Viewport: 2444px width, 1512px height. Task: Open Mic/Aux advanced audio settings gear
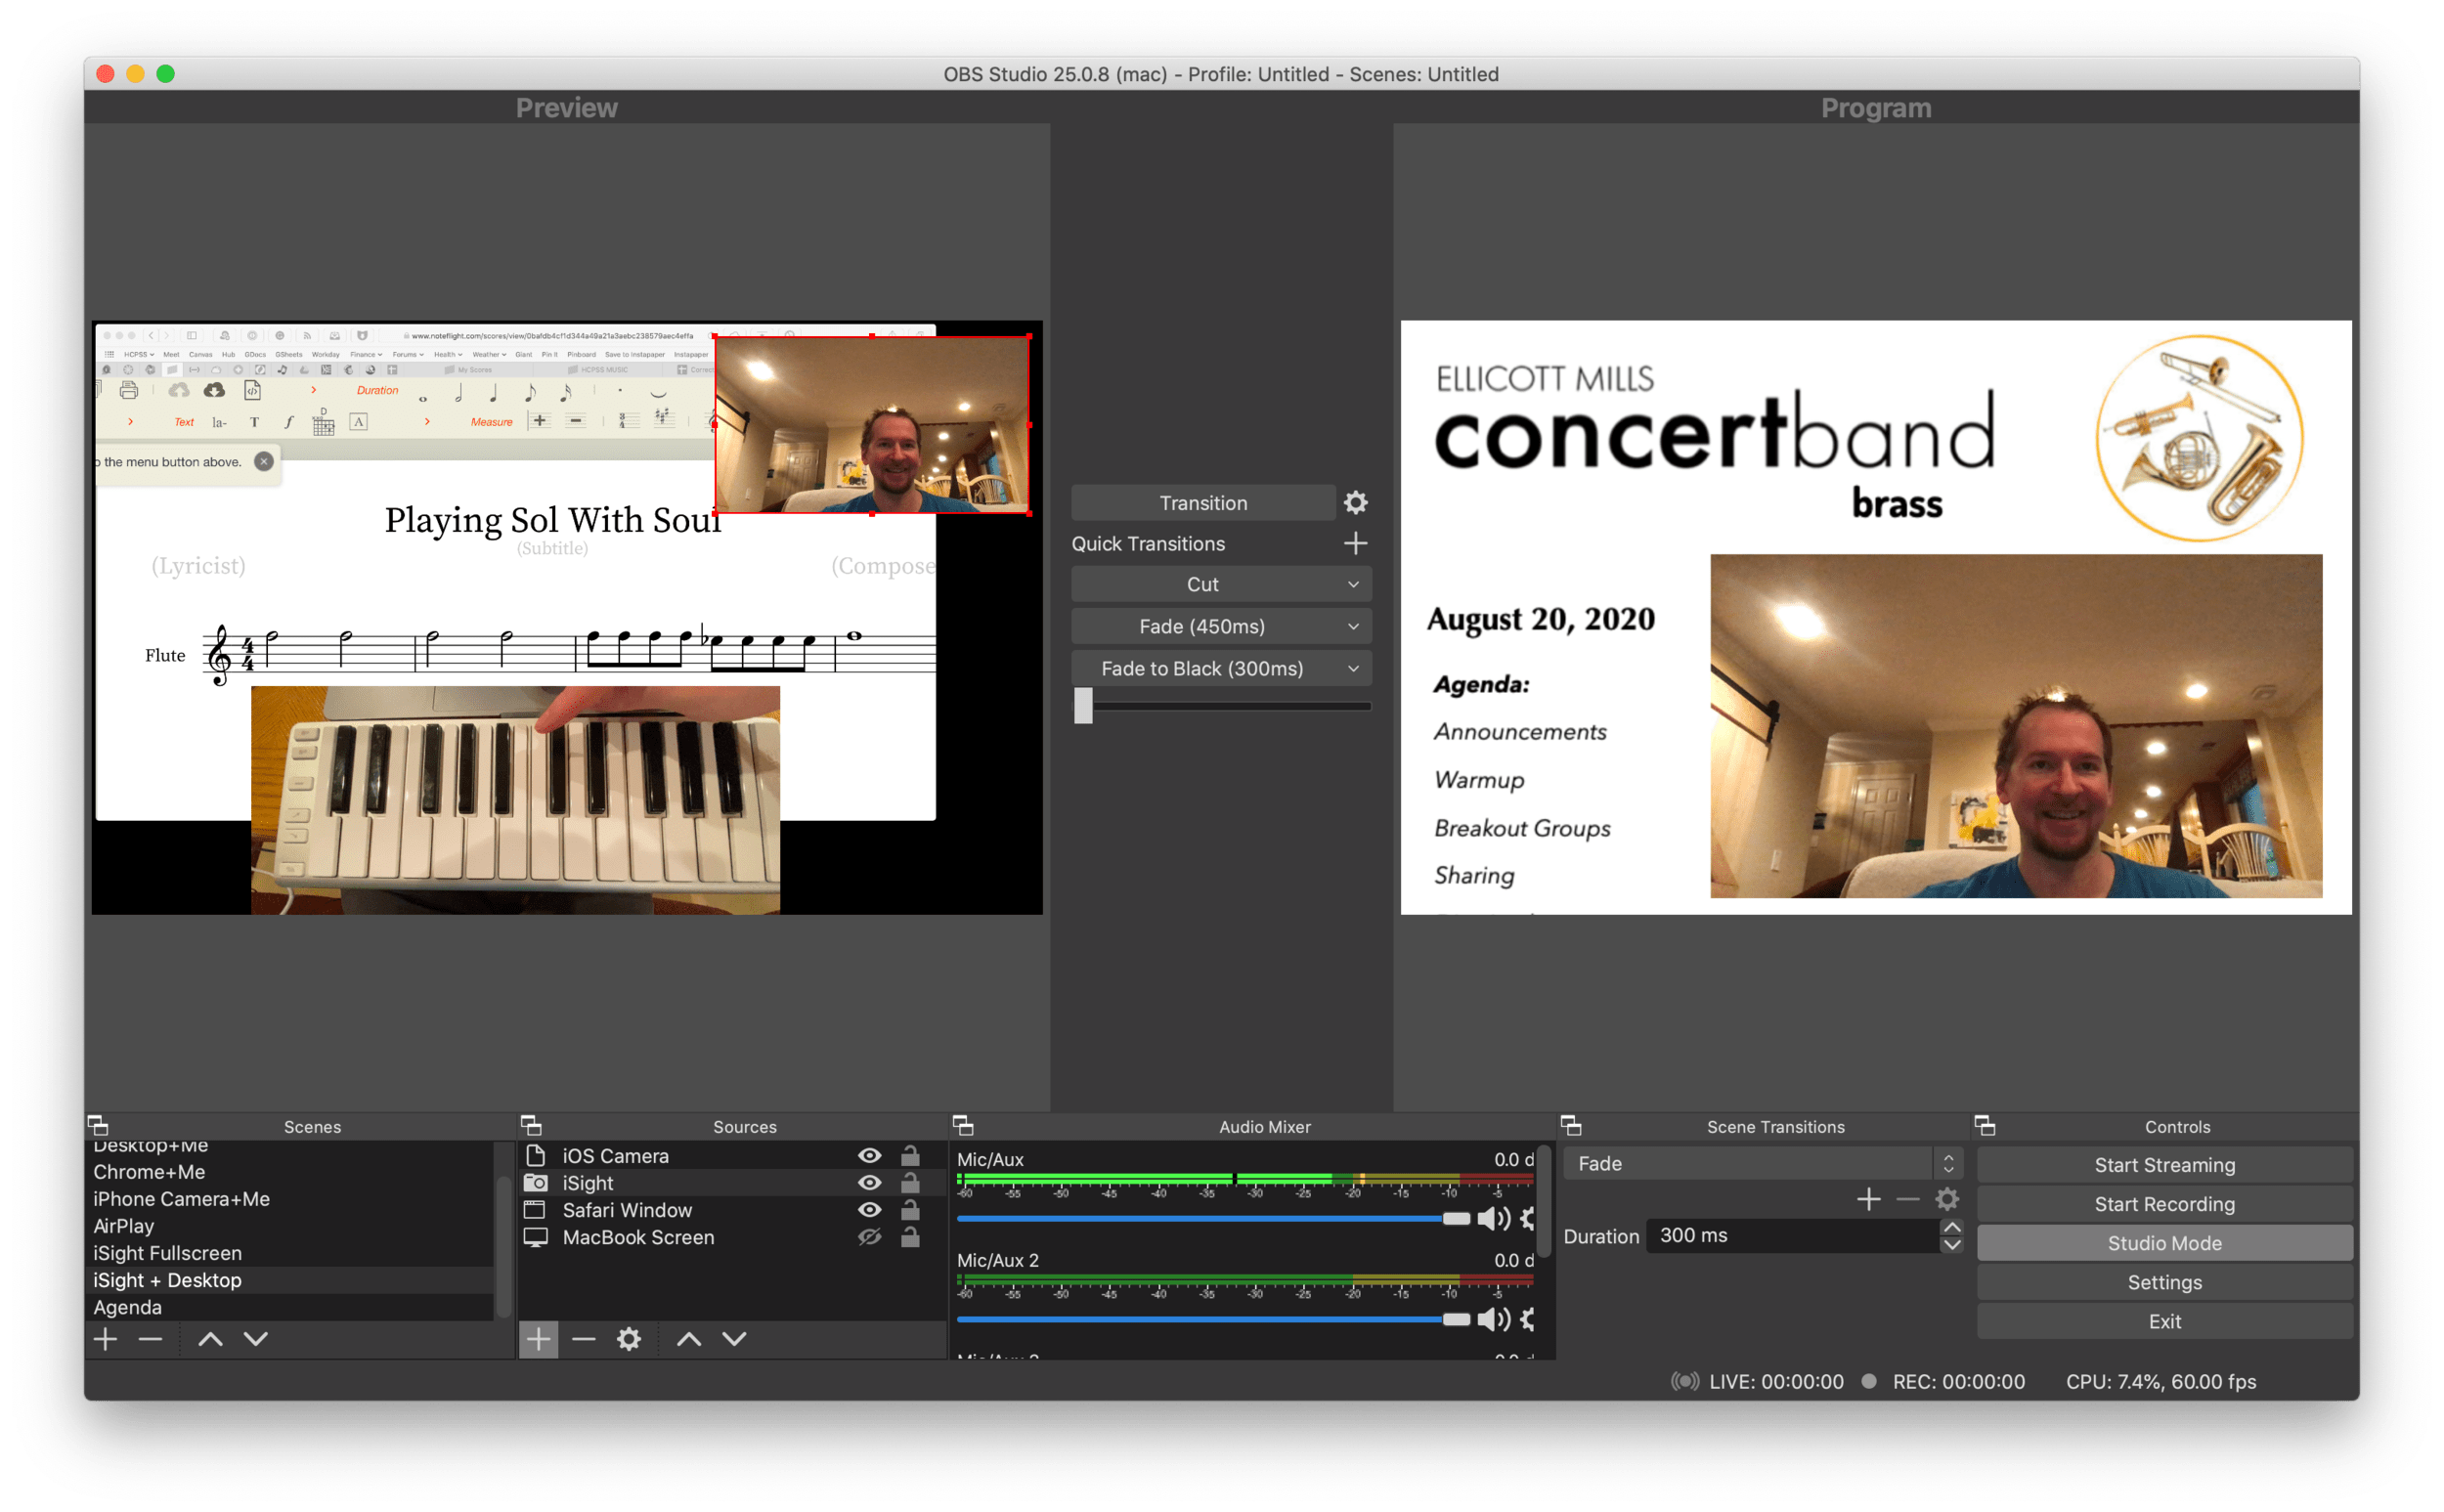[1527, 1218]
